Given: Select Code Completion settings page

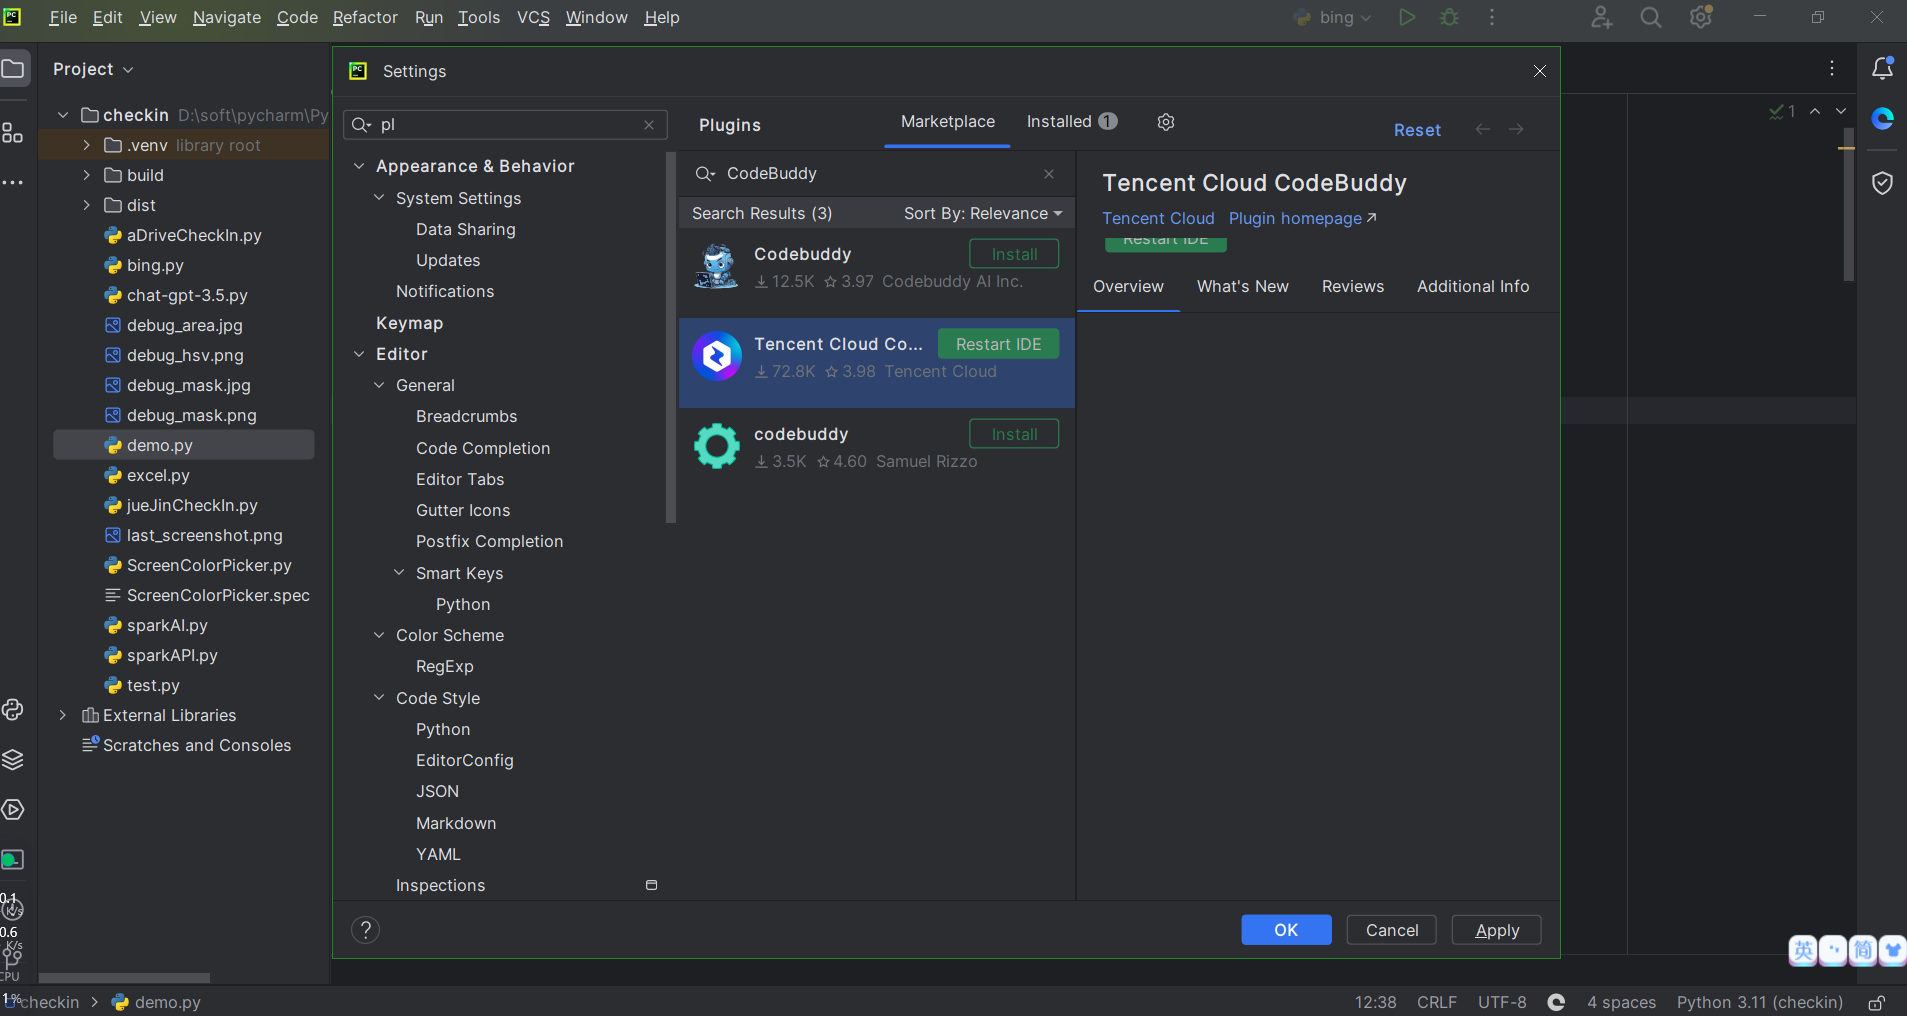Looking at the screenshot, I should pos(483,448).
